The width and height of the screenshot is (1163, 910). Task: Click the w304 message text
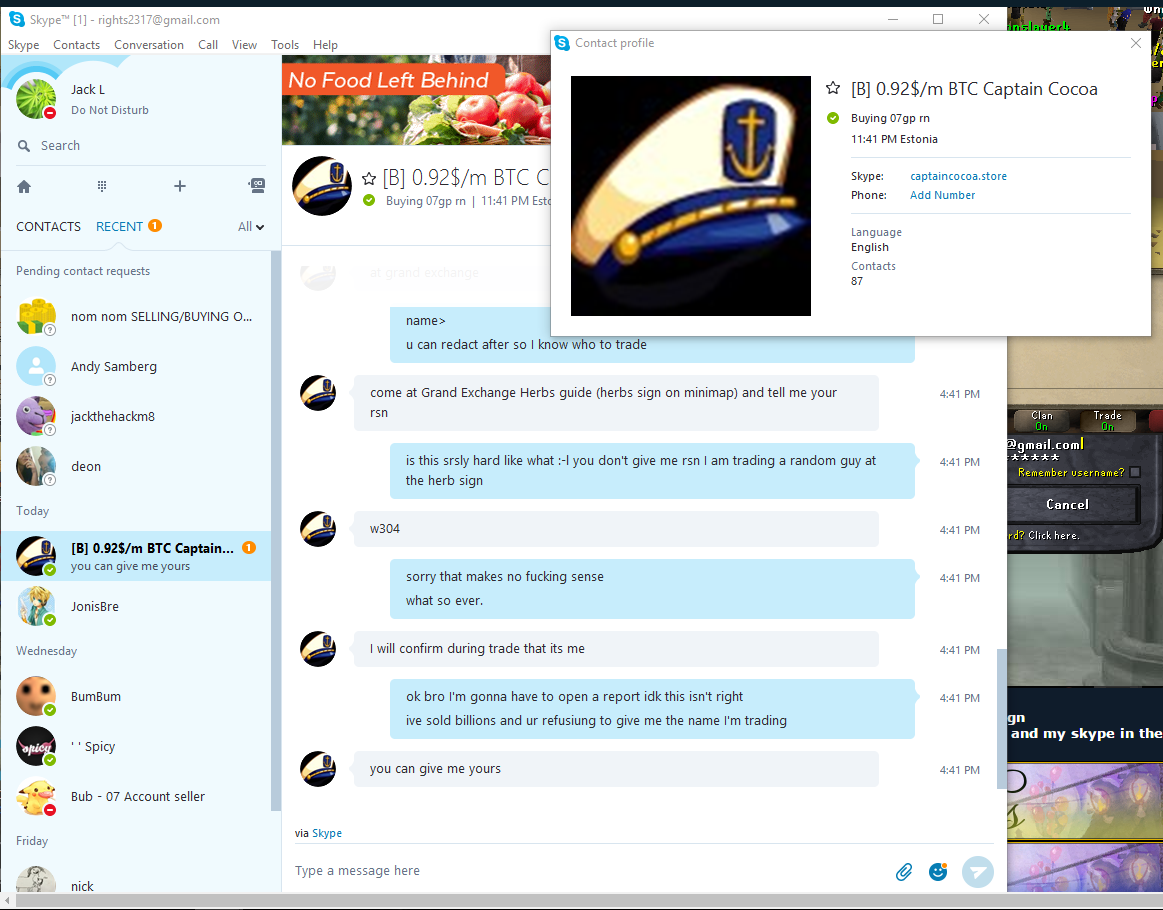pyautogui.click(x=385, y=530)
